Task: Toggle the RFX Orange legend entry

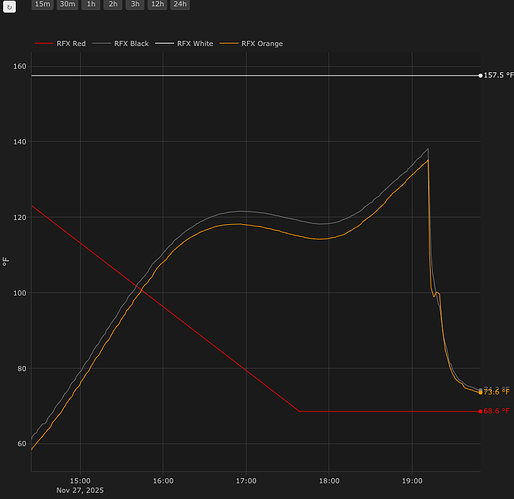Action: pyautogui.click(x=251, y=44)
